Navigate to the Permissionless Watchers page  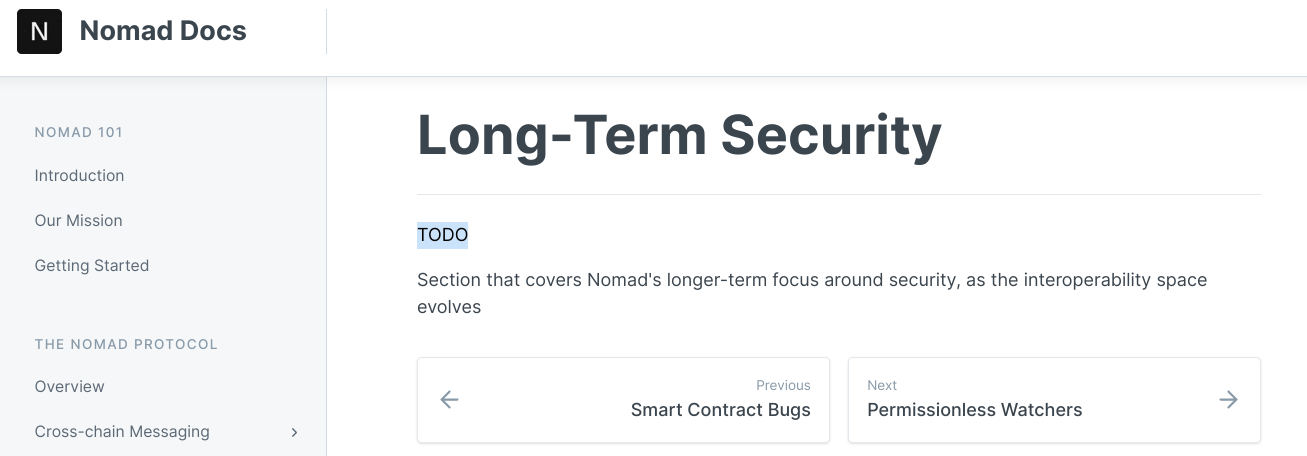click(x=974, y=409)
